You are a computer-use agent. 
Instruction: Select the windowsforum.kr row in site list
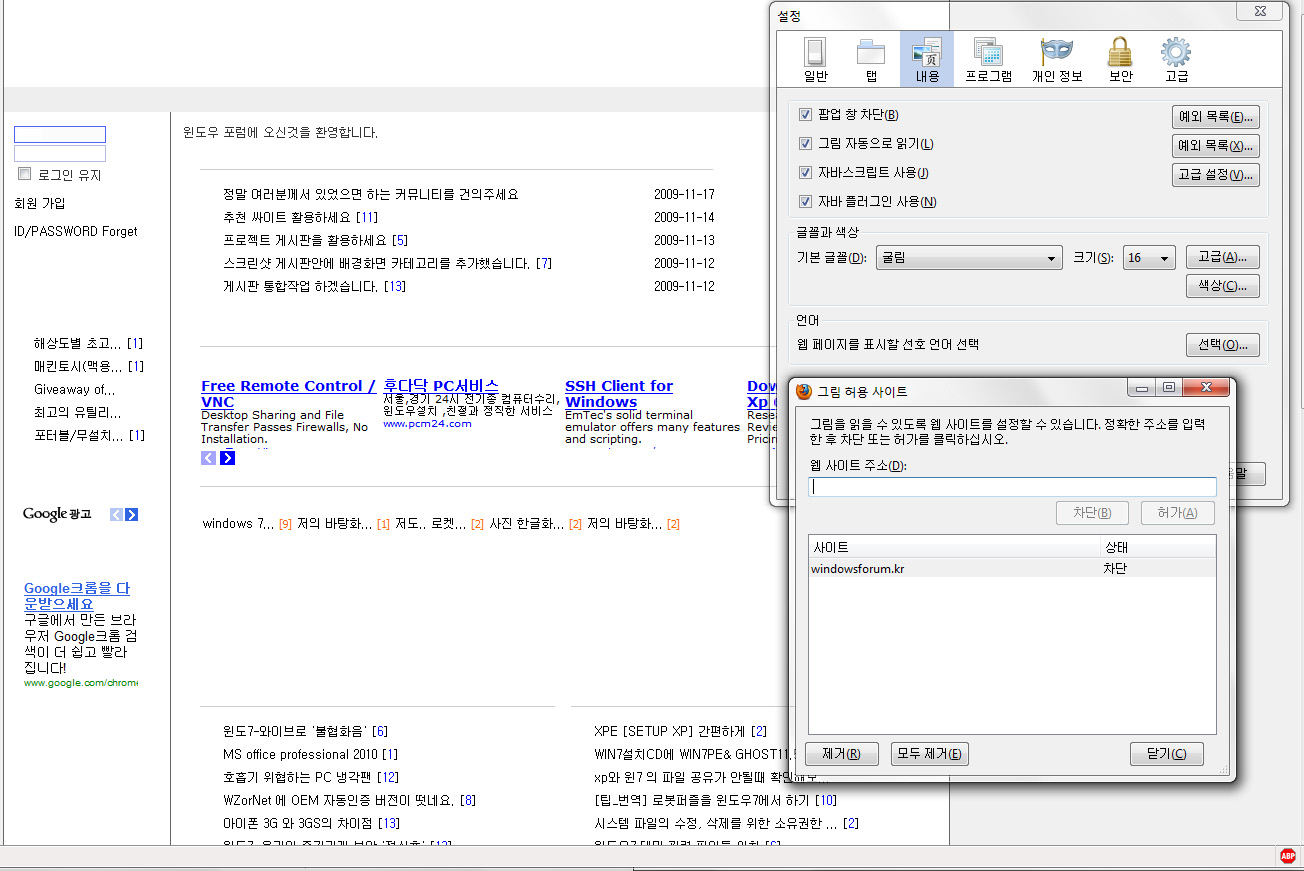(x=1012, y=569)
